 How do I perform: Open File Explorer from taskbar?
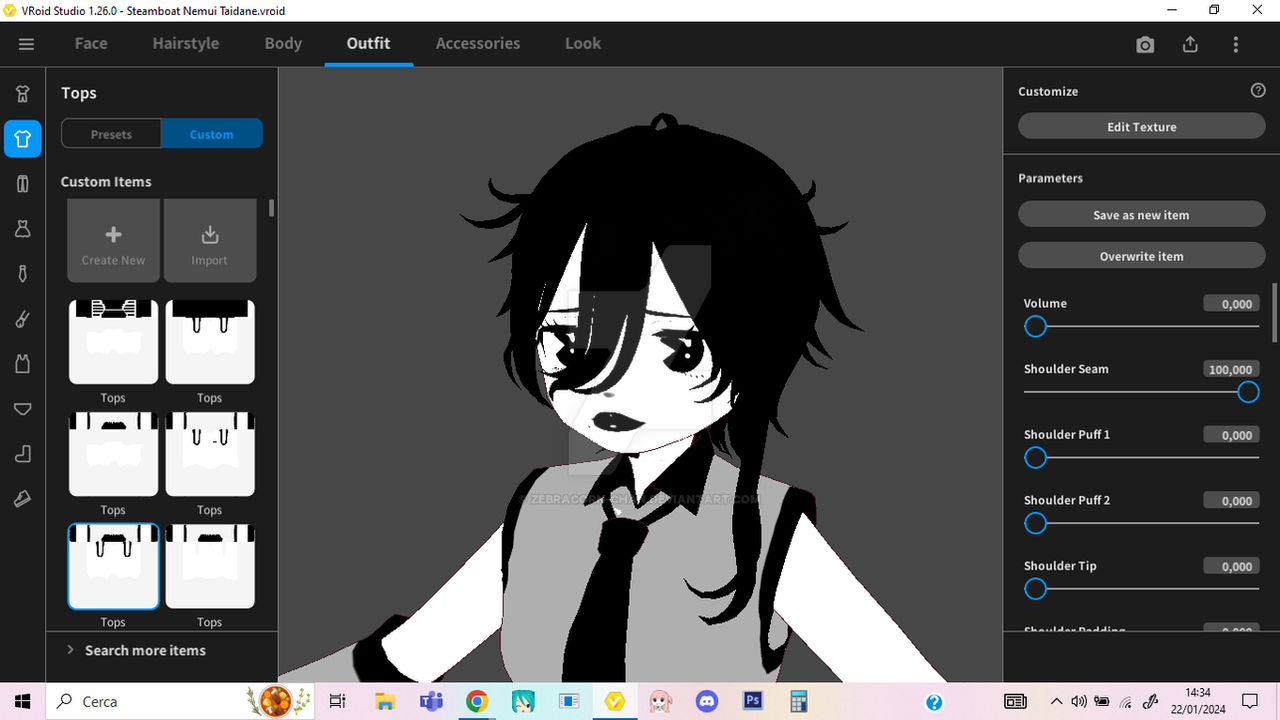[385, 701]
